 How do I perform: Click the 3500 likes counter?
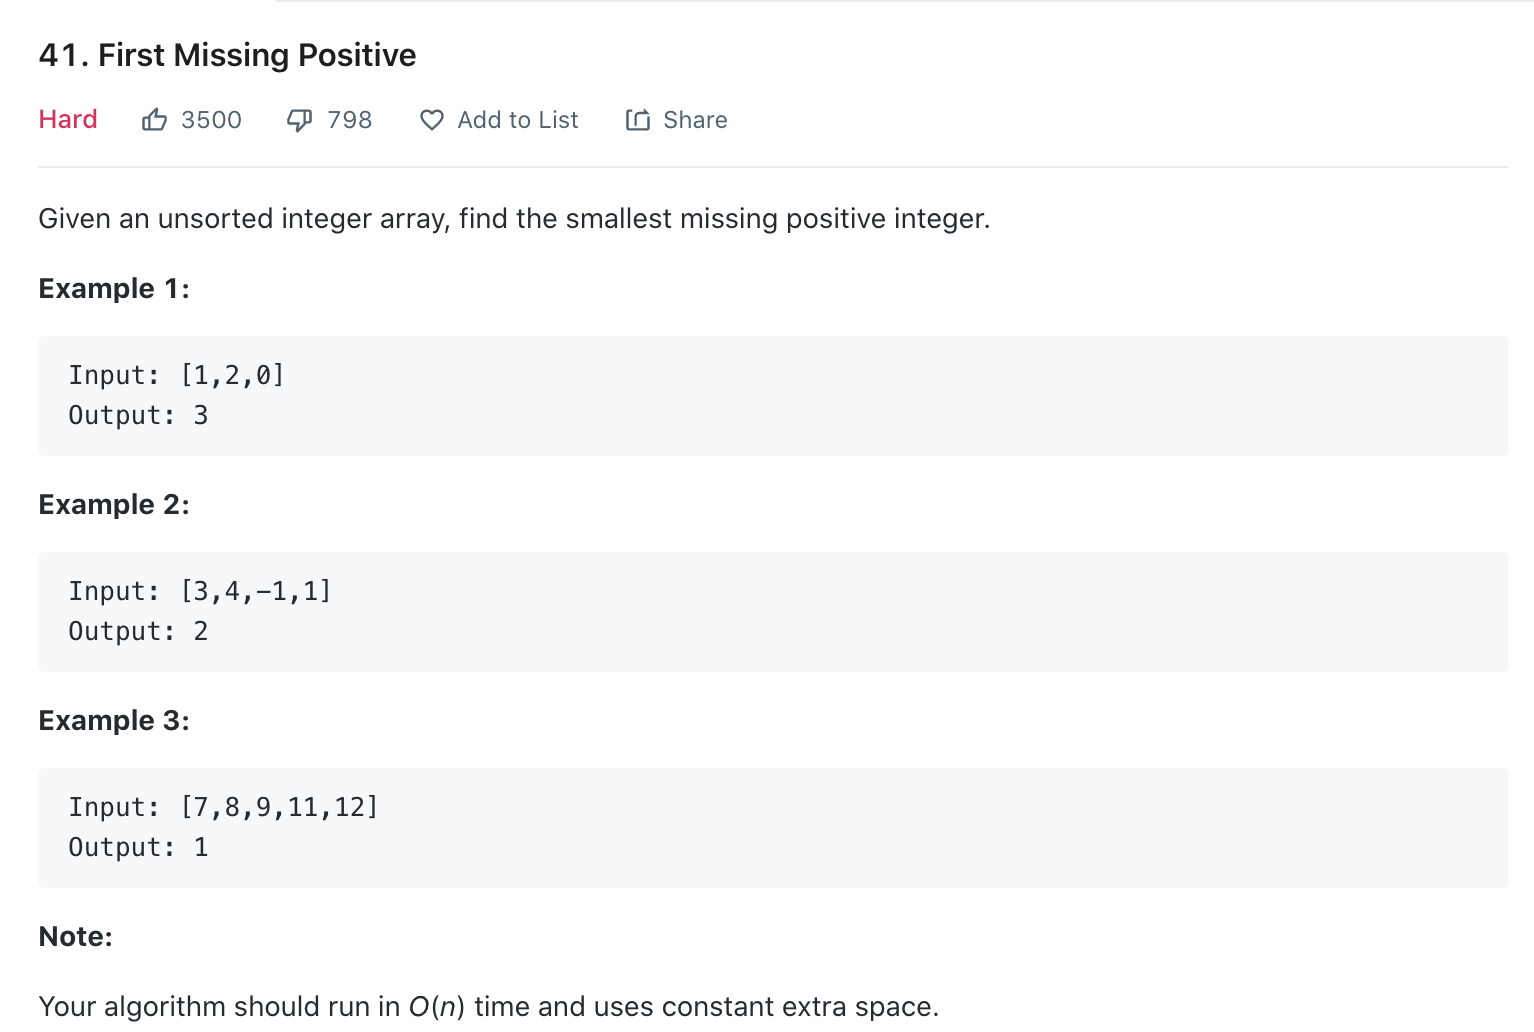[x=211, y=120]
